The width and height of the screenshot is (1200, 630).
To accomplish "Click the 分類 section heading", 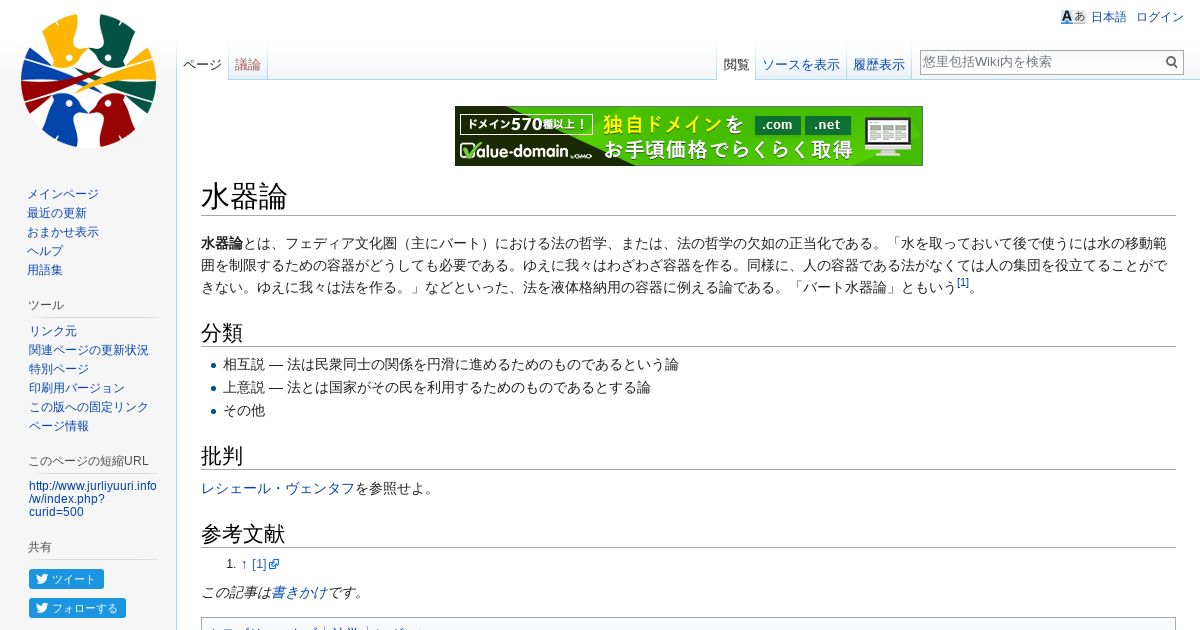I will [222, 333].
